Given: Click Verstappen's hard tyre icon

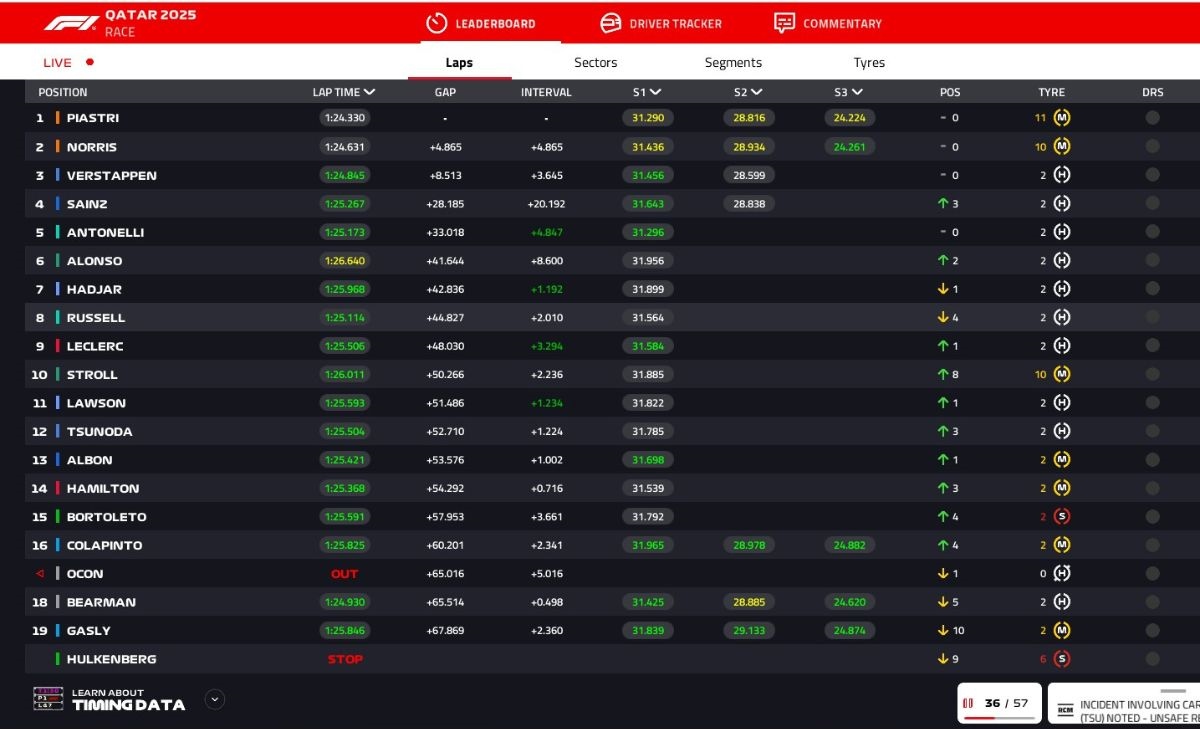Looking at the screenshot, I should click(x=1062, y=175).
